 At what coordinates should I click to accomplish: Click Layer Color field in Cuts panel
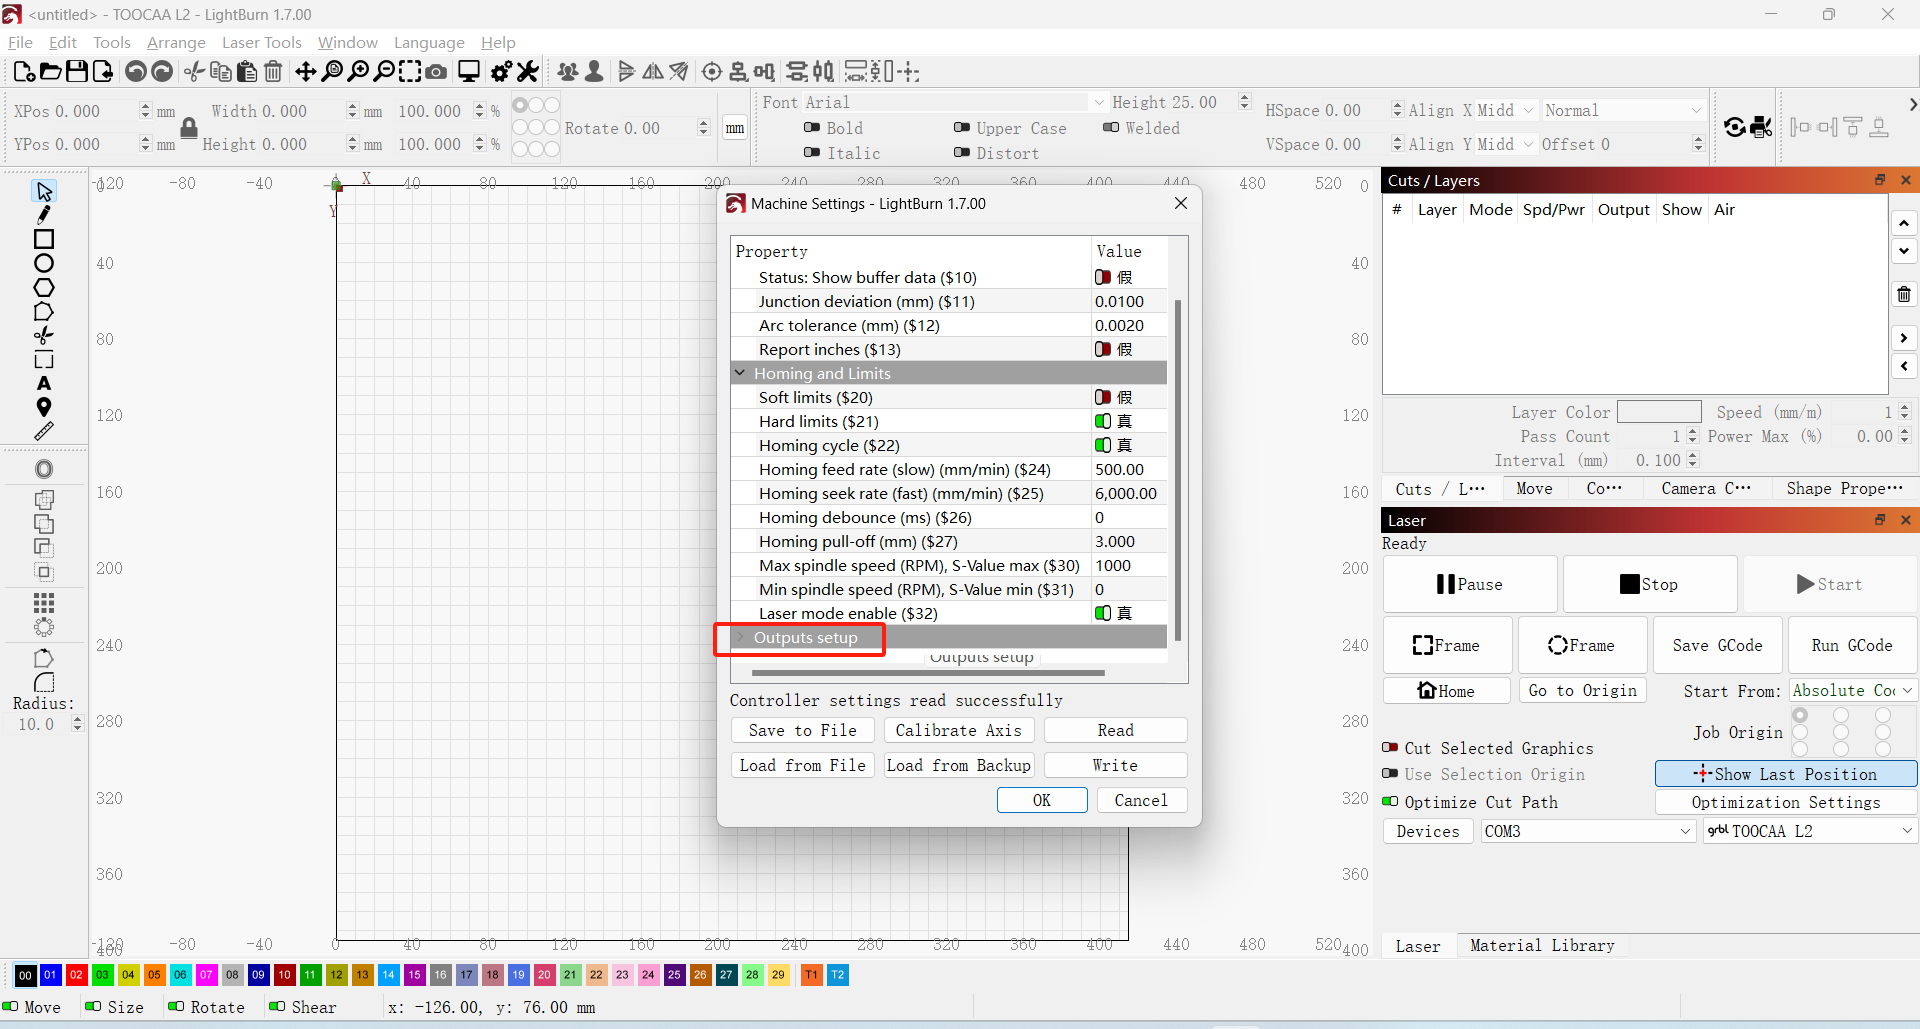[1659, 411]
